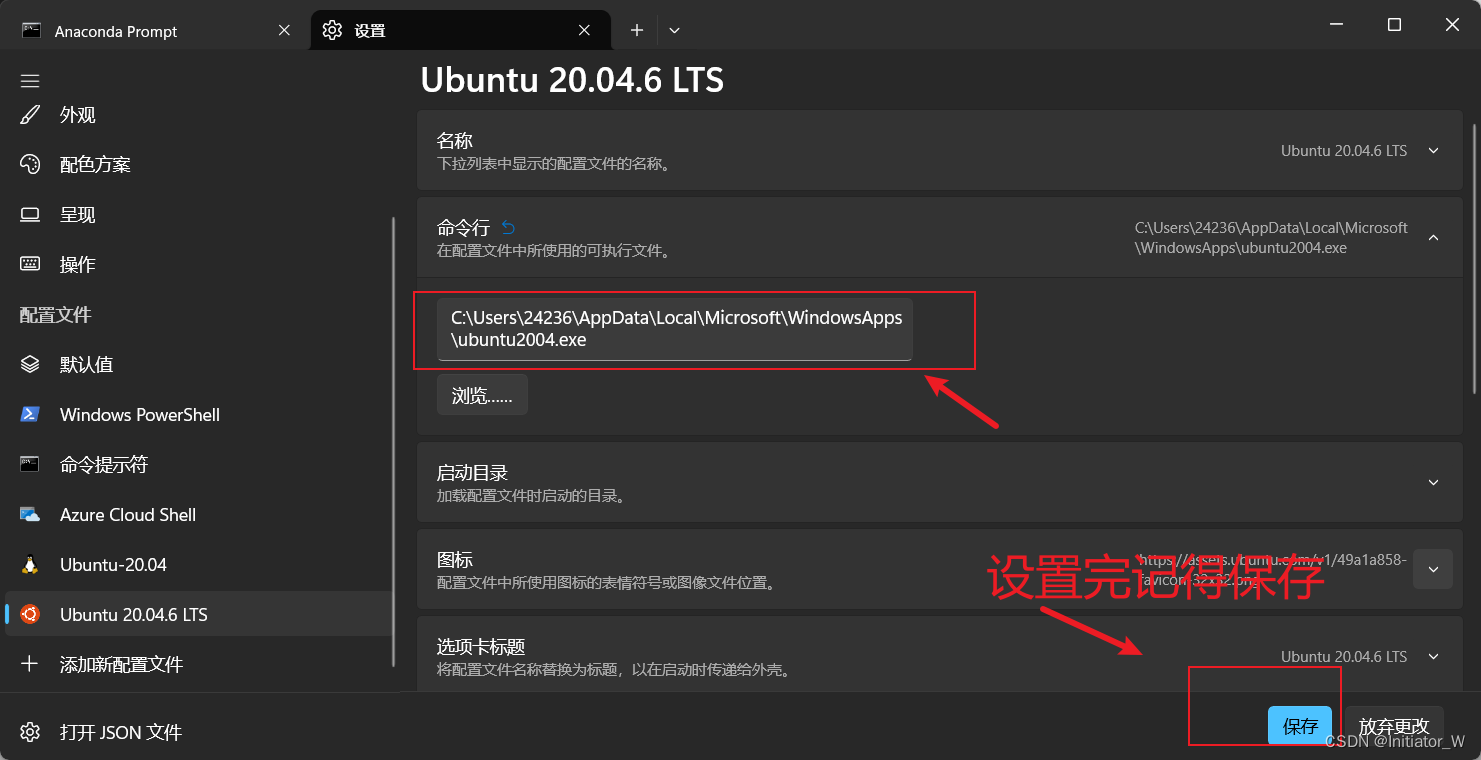Maximize the Terminal window
Screen dimensions: 1481x760
click(1394, 25)
